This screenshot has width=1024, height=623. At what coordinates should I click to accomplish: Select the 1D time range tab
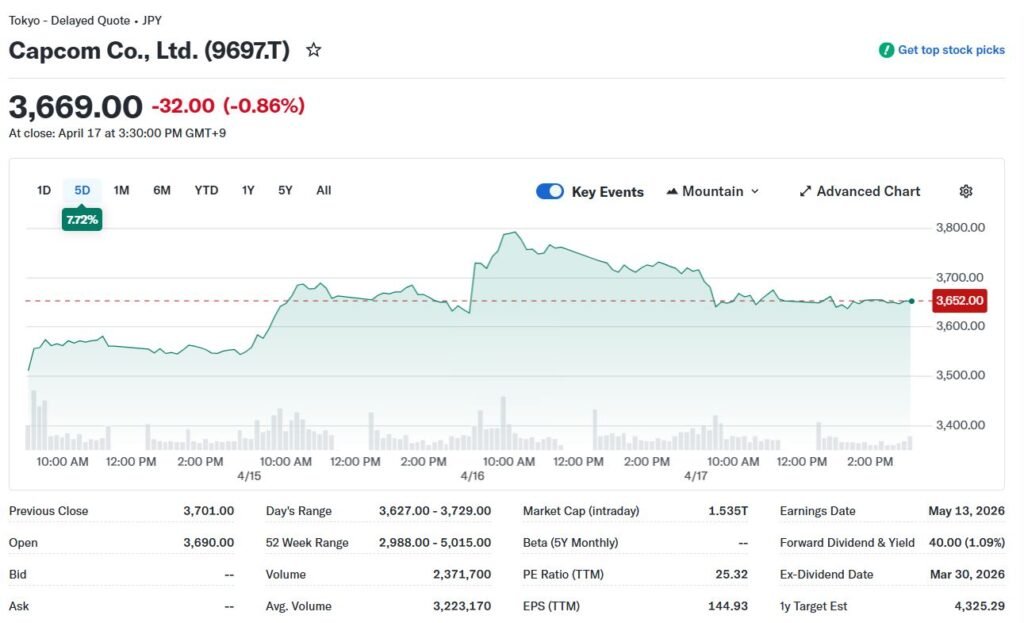[44, 190]
